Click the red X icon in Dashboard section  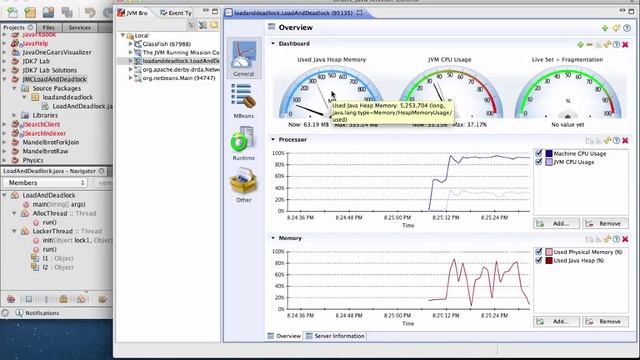point(625,44)
